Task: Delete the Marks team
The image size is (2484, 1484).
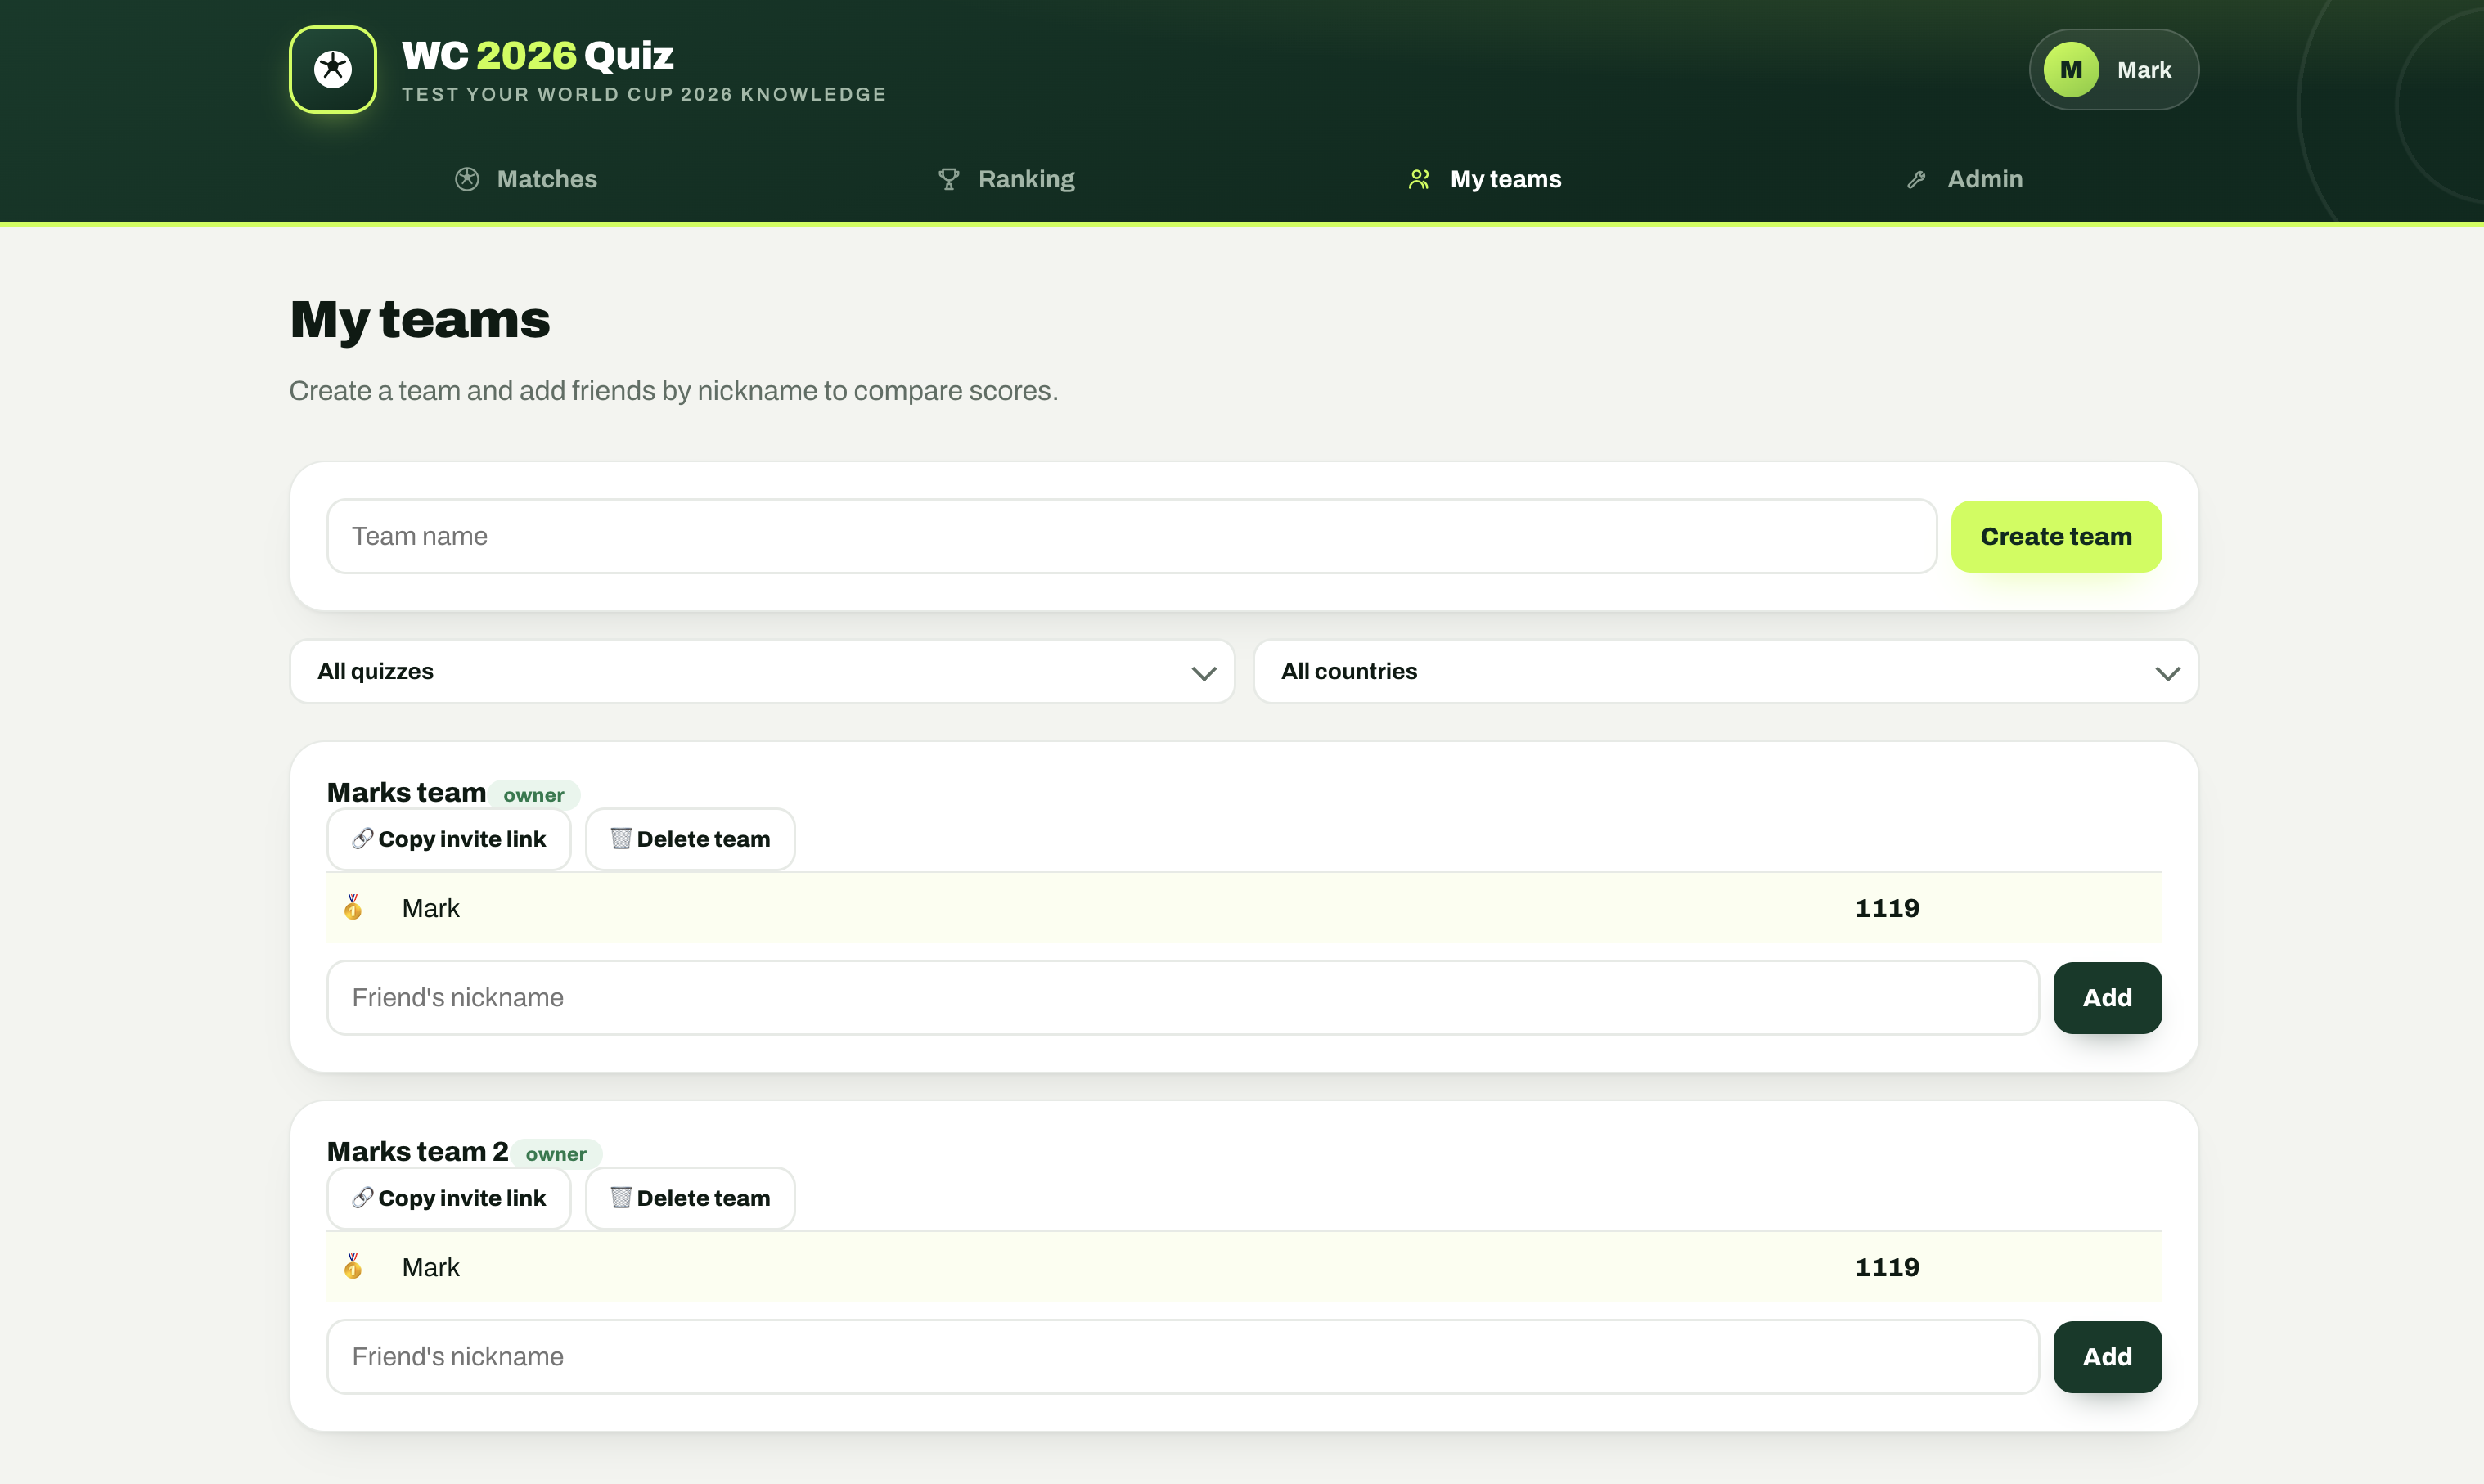Action: point(690,838)
